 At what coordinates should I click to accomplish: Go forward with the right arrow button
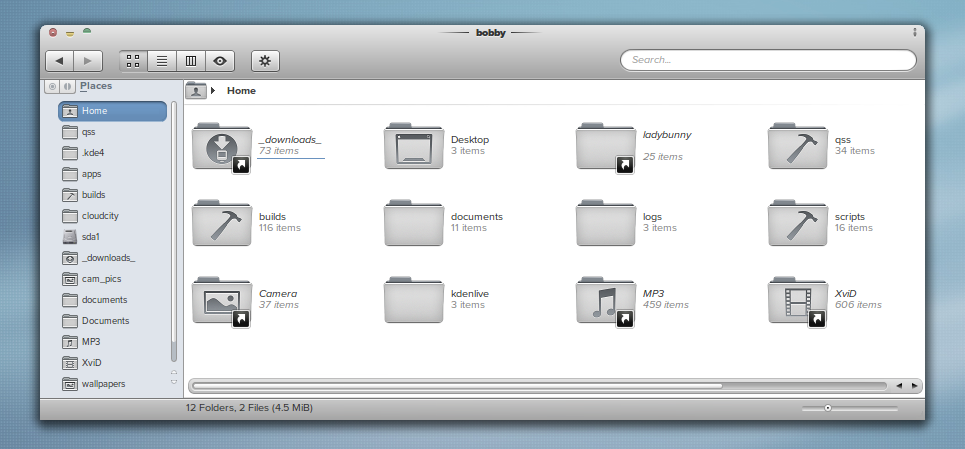click(88, 61)
